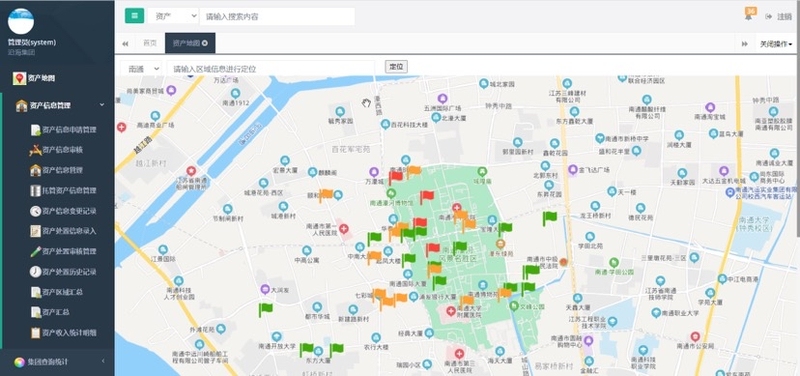
Task: Open the 资产 search type dropdown
Action: pyautogui.click(x=173, y=16)
